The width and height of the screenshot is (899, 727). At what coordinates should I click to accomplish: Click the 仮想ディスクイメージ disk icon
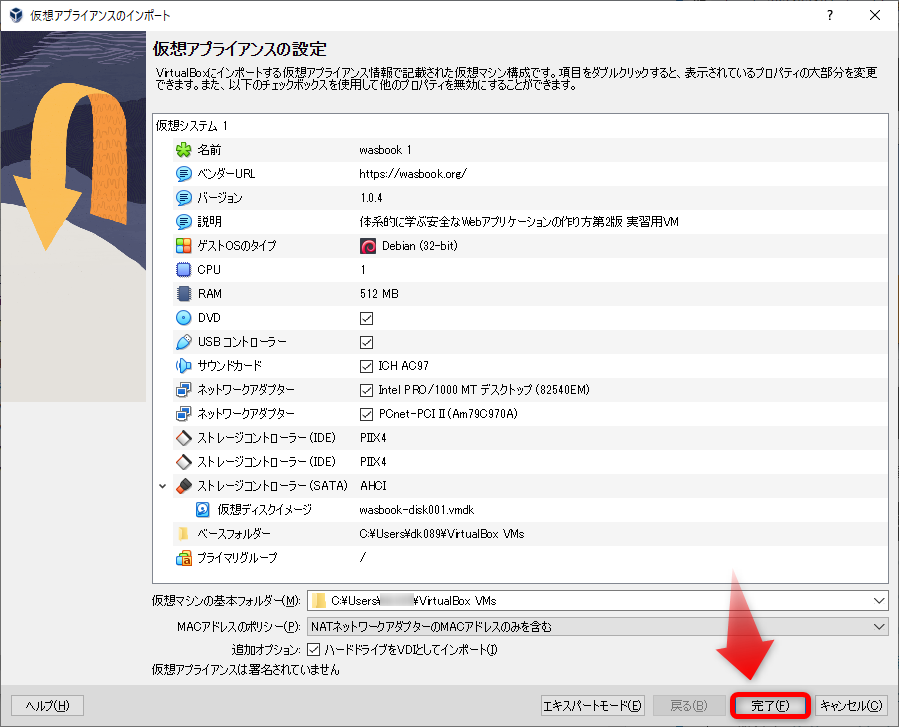(x=202, y=510)
